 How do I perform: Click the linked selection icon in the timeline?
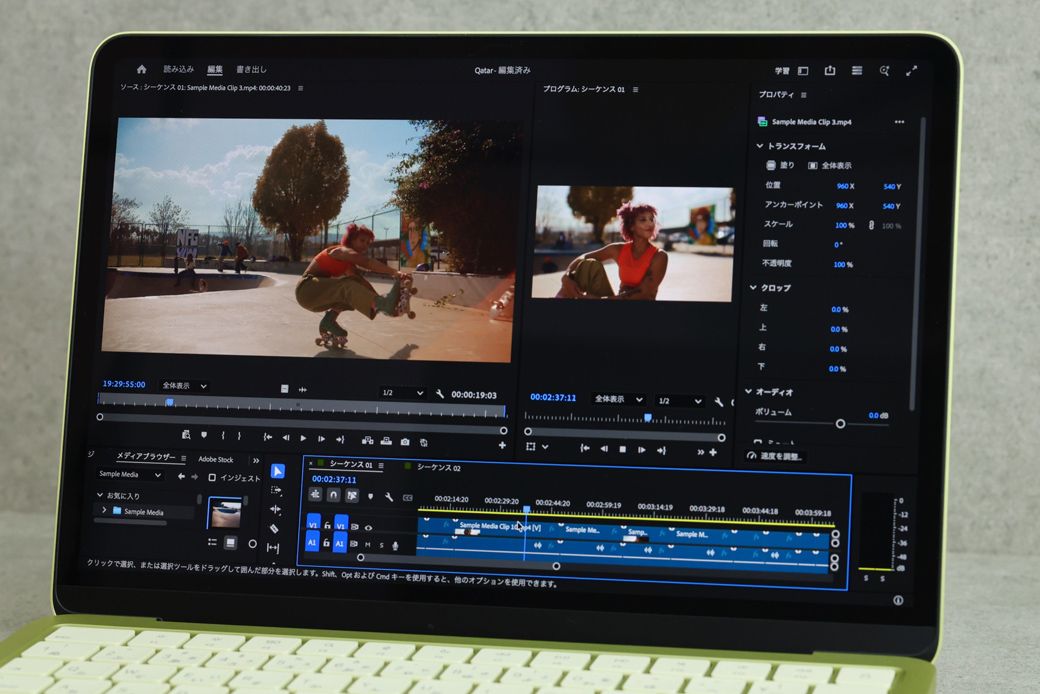click(x=316, y=494)
